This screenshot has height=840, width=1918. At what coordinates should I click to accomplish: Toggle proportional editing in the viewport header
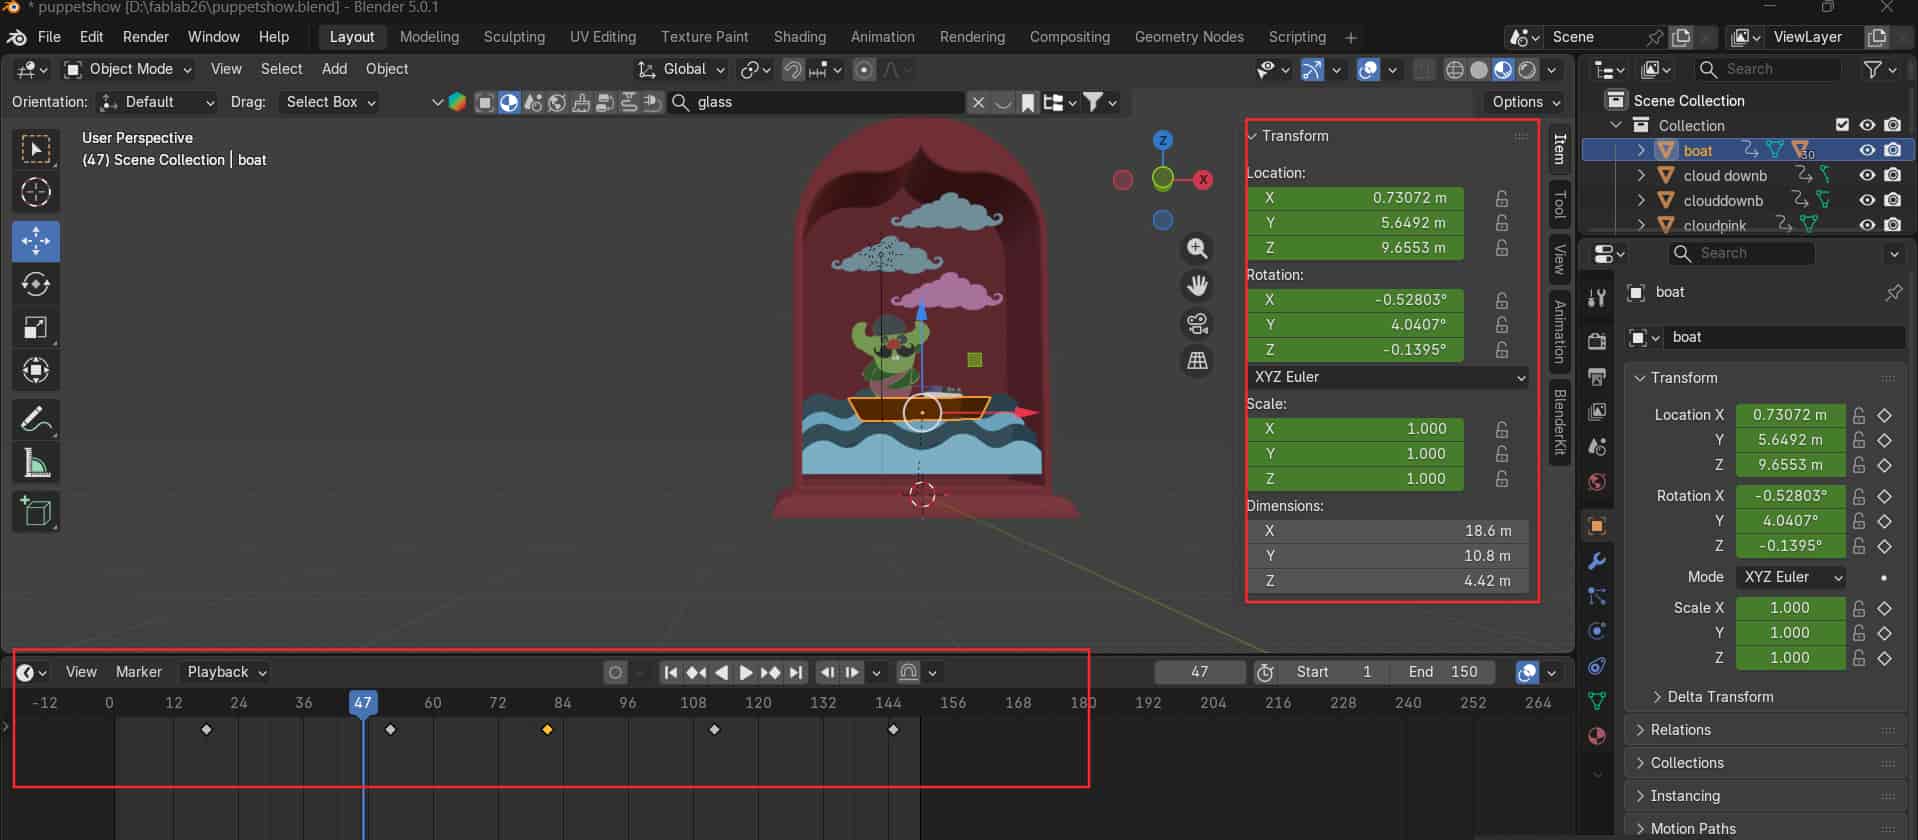tap(865, 69)
